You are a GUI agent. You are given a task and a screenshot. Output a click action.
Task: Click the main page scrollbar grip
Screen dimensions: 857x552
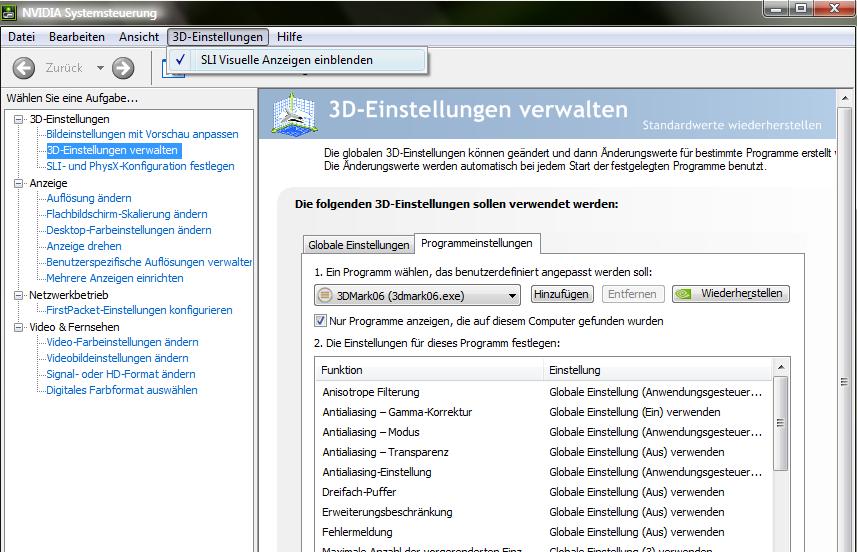tap(844, 381)
